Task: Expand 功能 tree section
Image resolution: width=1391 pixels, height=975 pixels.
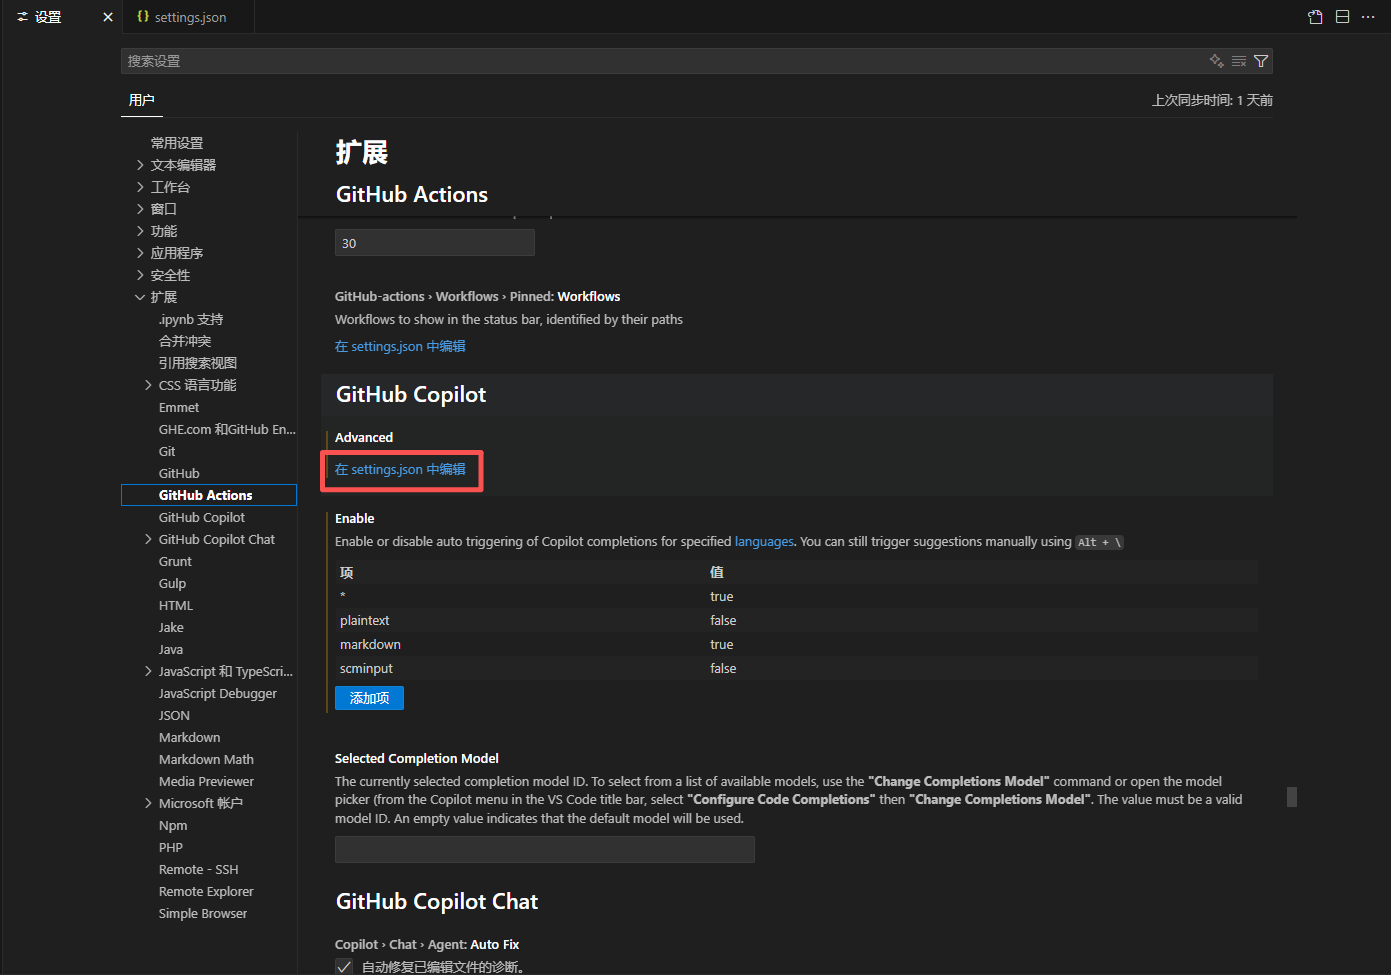Action: click(140, 231)
